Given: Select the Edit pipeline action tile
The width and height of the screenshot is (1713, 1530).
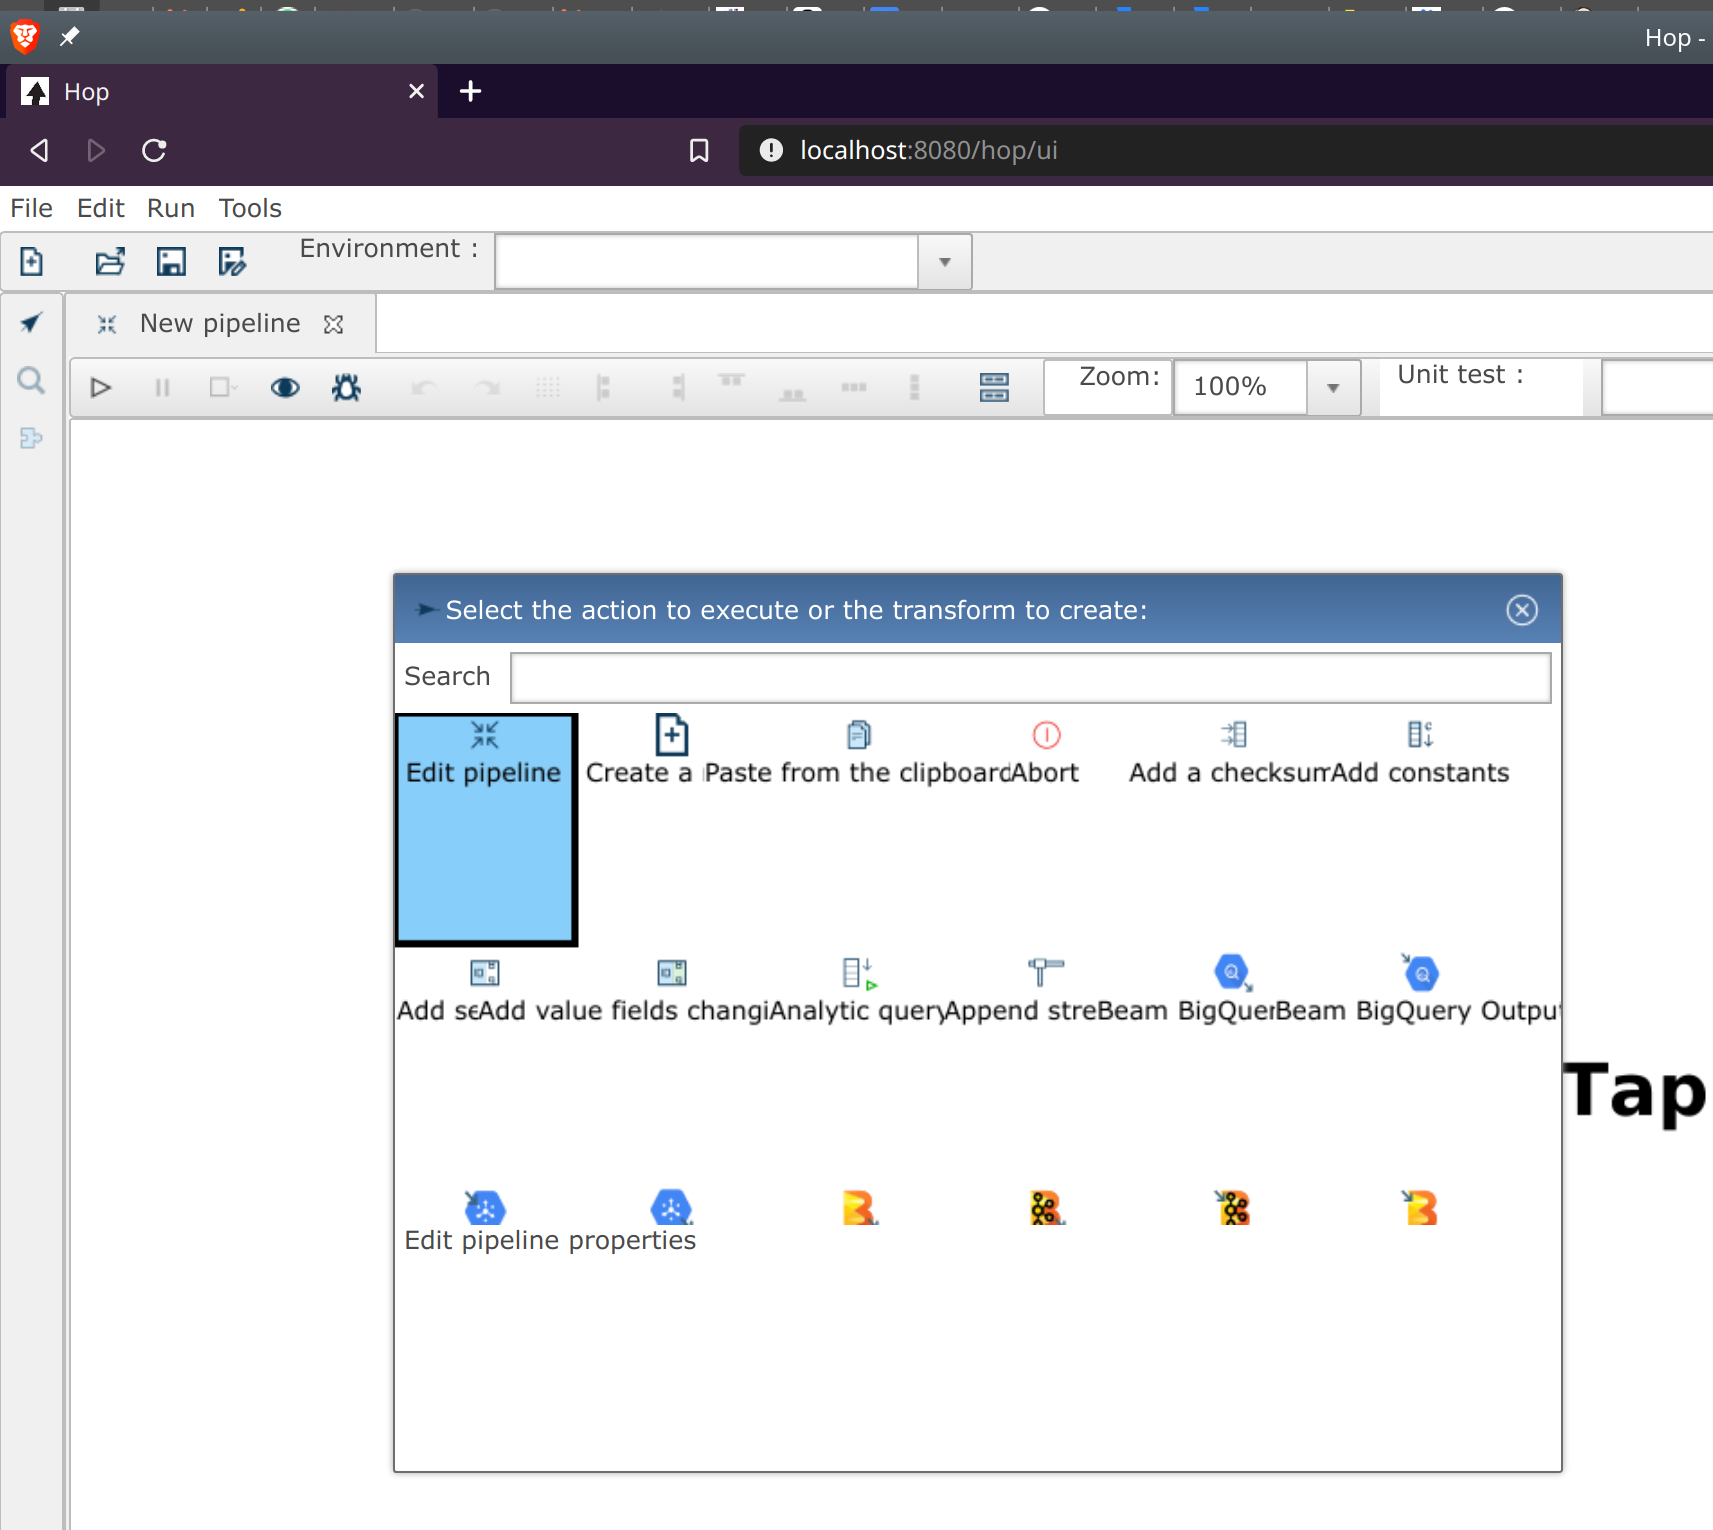Looking at the screenshot, I should 486,828.
